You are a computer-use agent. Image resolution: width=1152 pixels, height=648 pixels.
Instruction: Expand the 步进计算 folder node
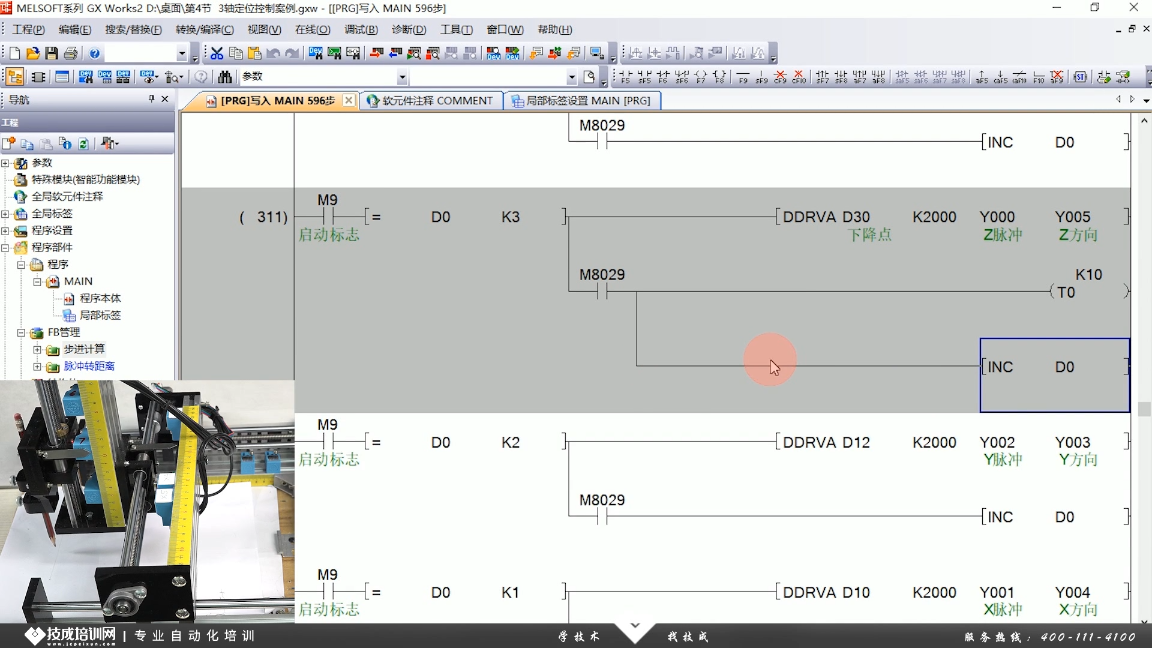(37, 350)
